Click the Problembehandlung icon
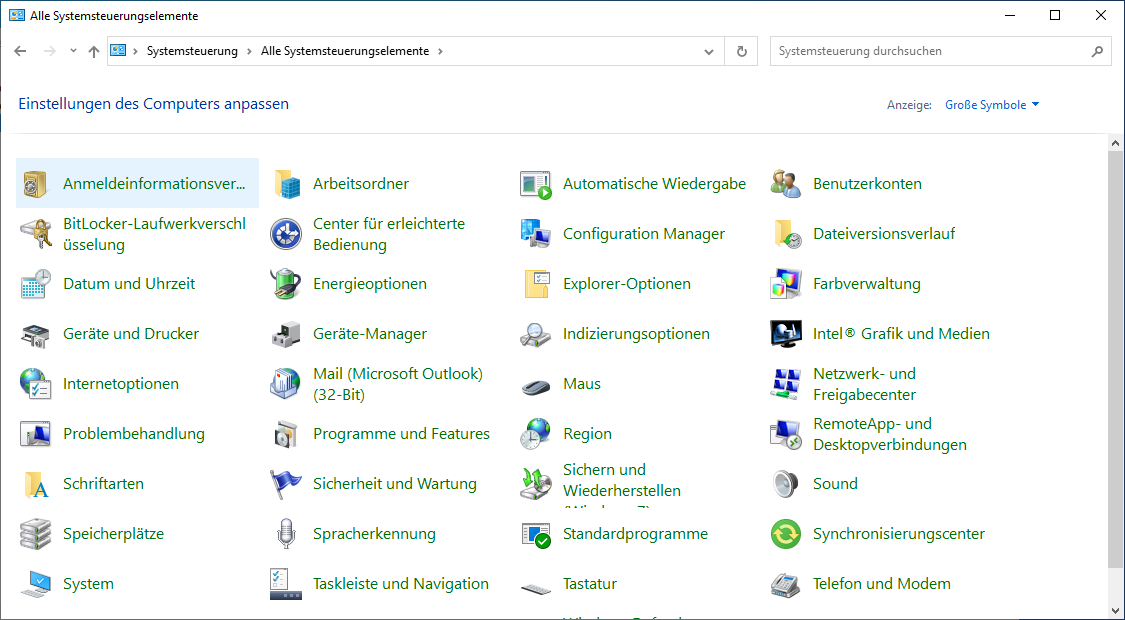1125x620 pixels. pos(35,434)
